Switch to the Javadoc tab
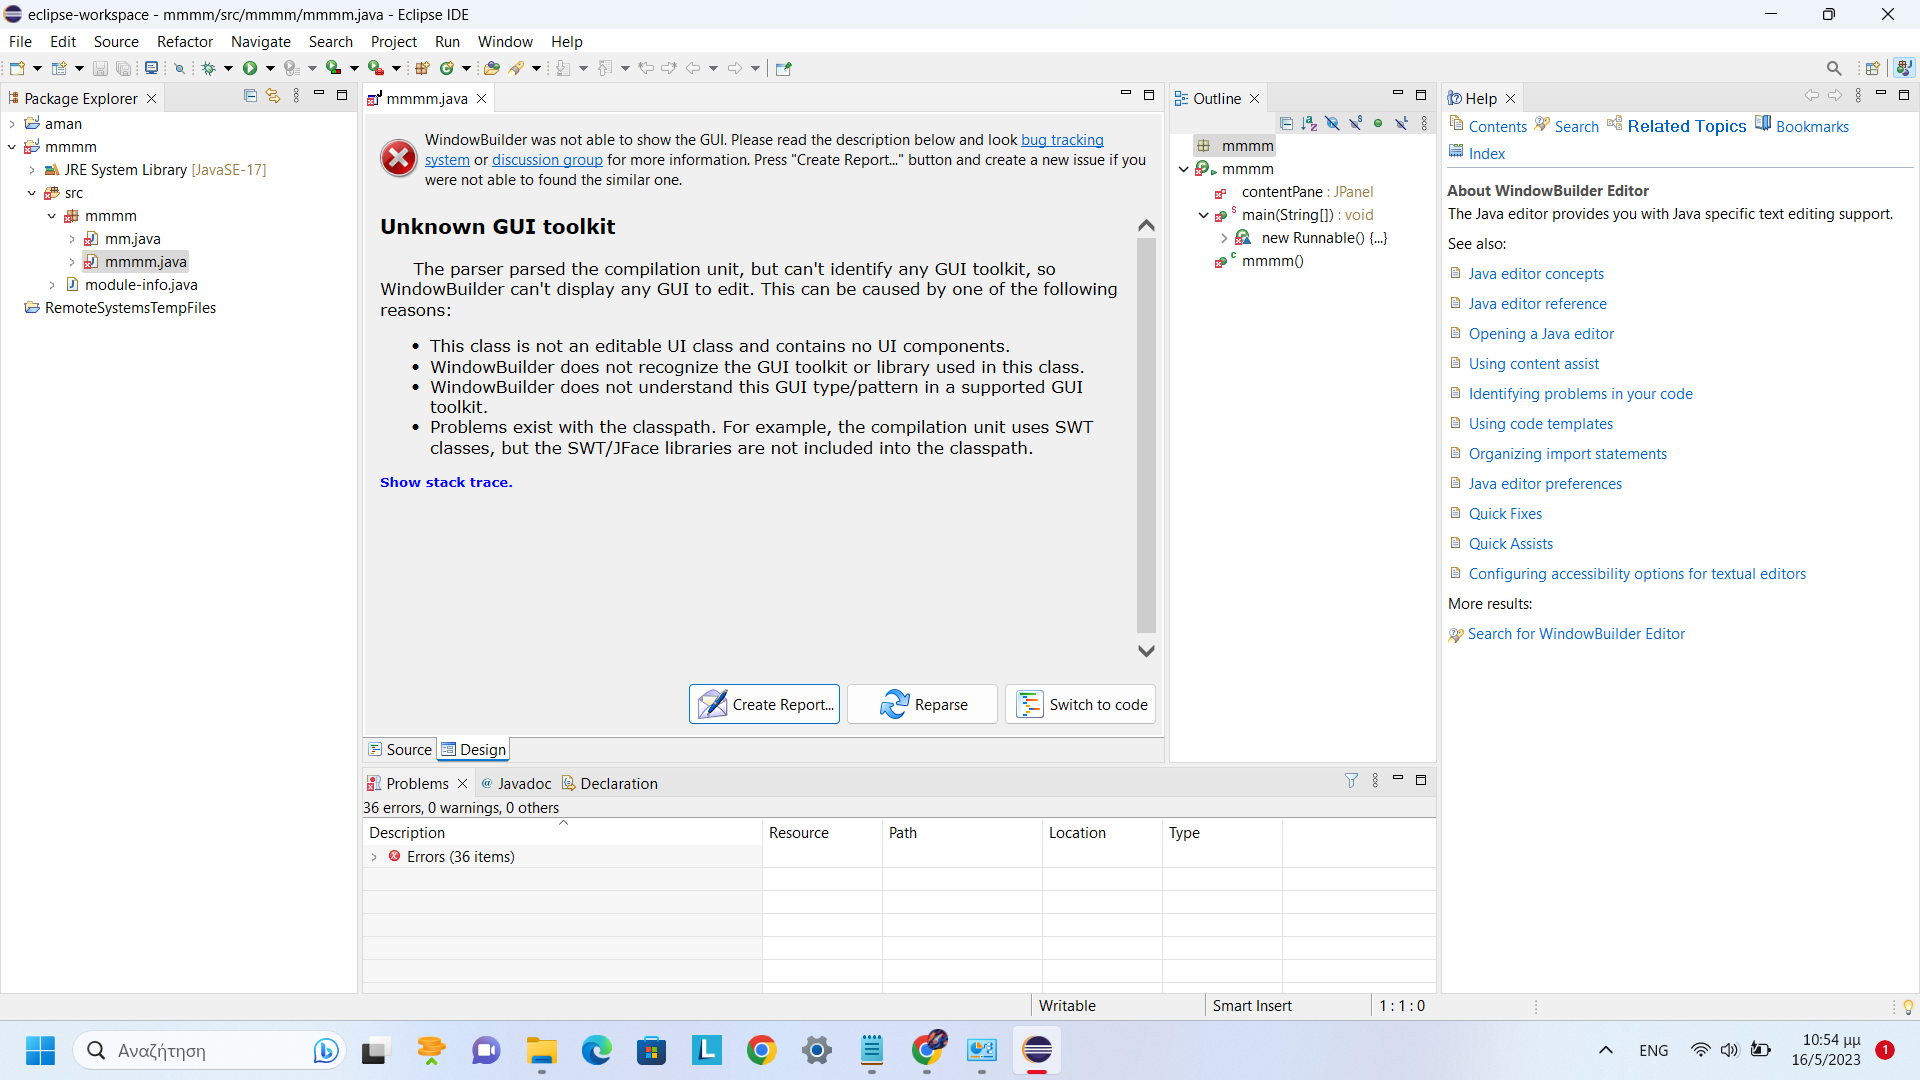This screenshot has height=1080, width=1920. point(516,783)
